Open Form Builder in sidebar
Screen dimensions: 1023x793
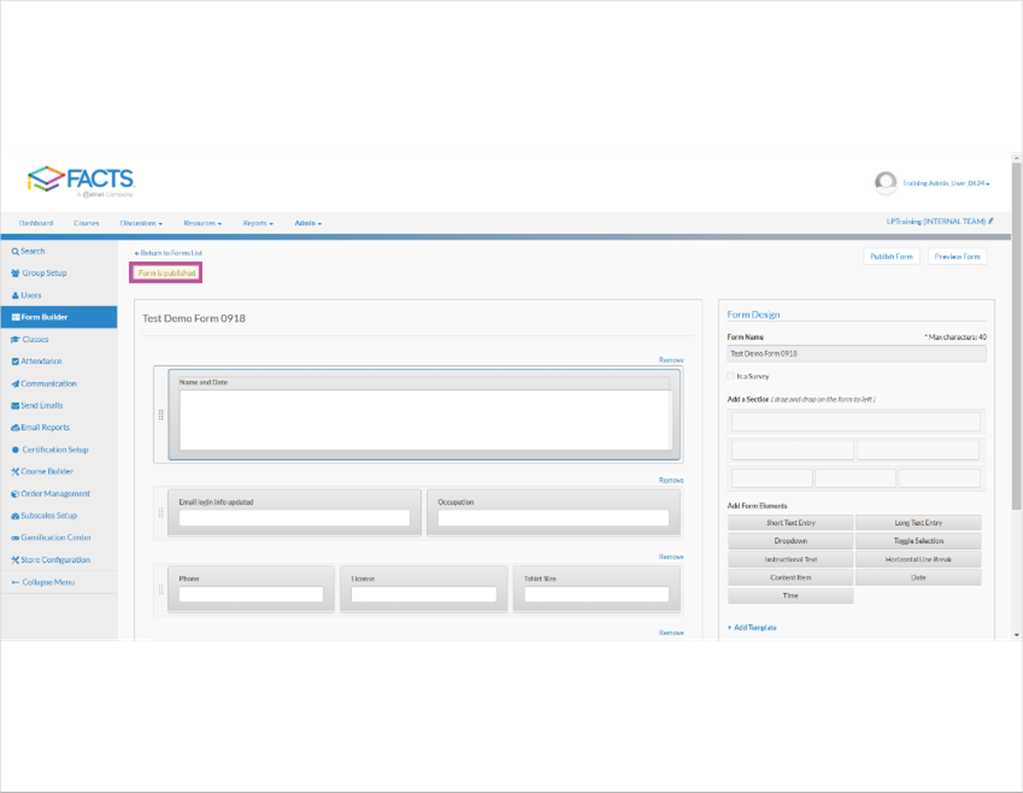[59, 317]
